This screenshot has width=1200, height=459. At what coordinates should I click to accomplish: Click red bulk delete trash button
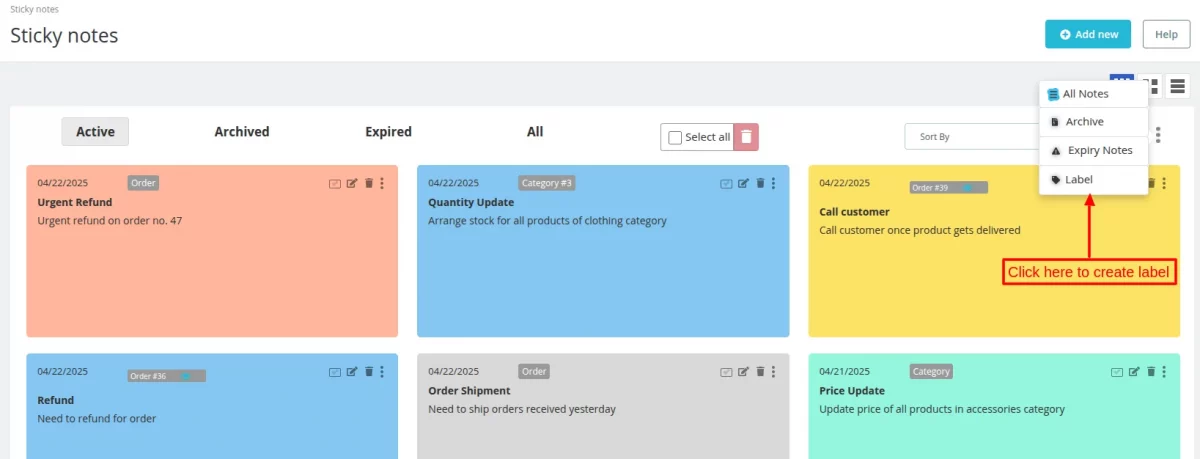coord(746,137)
